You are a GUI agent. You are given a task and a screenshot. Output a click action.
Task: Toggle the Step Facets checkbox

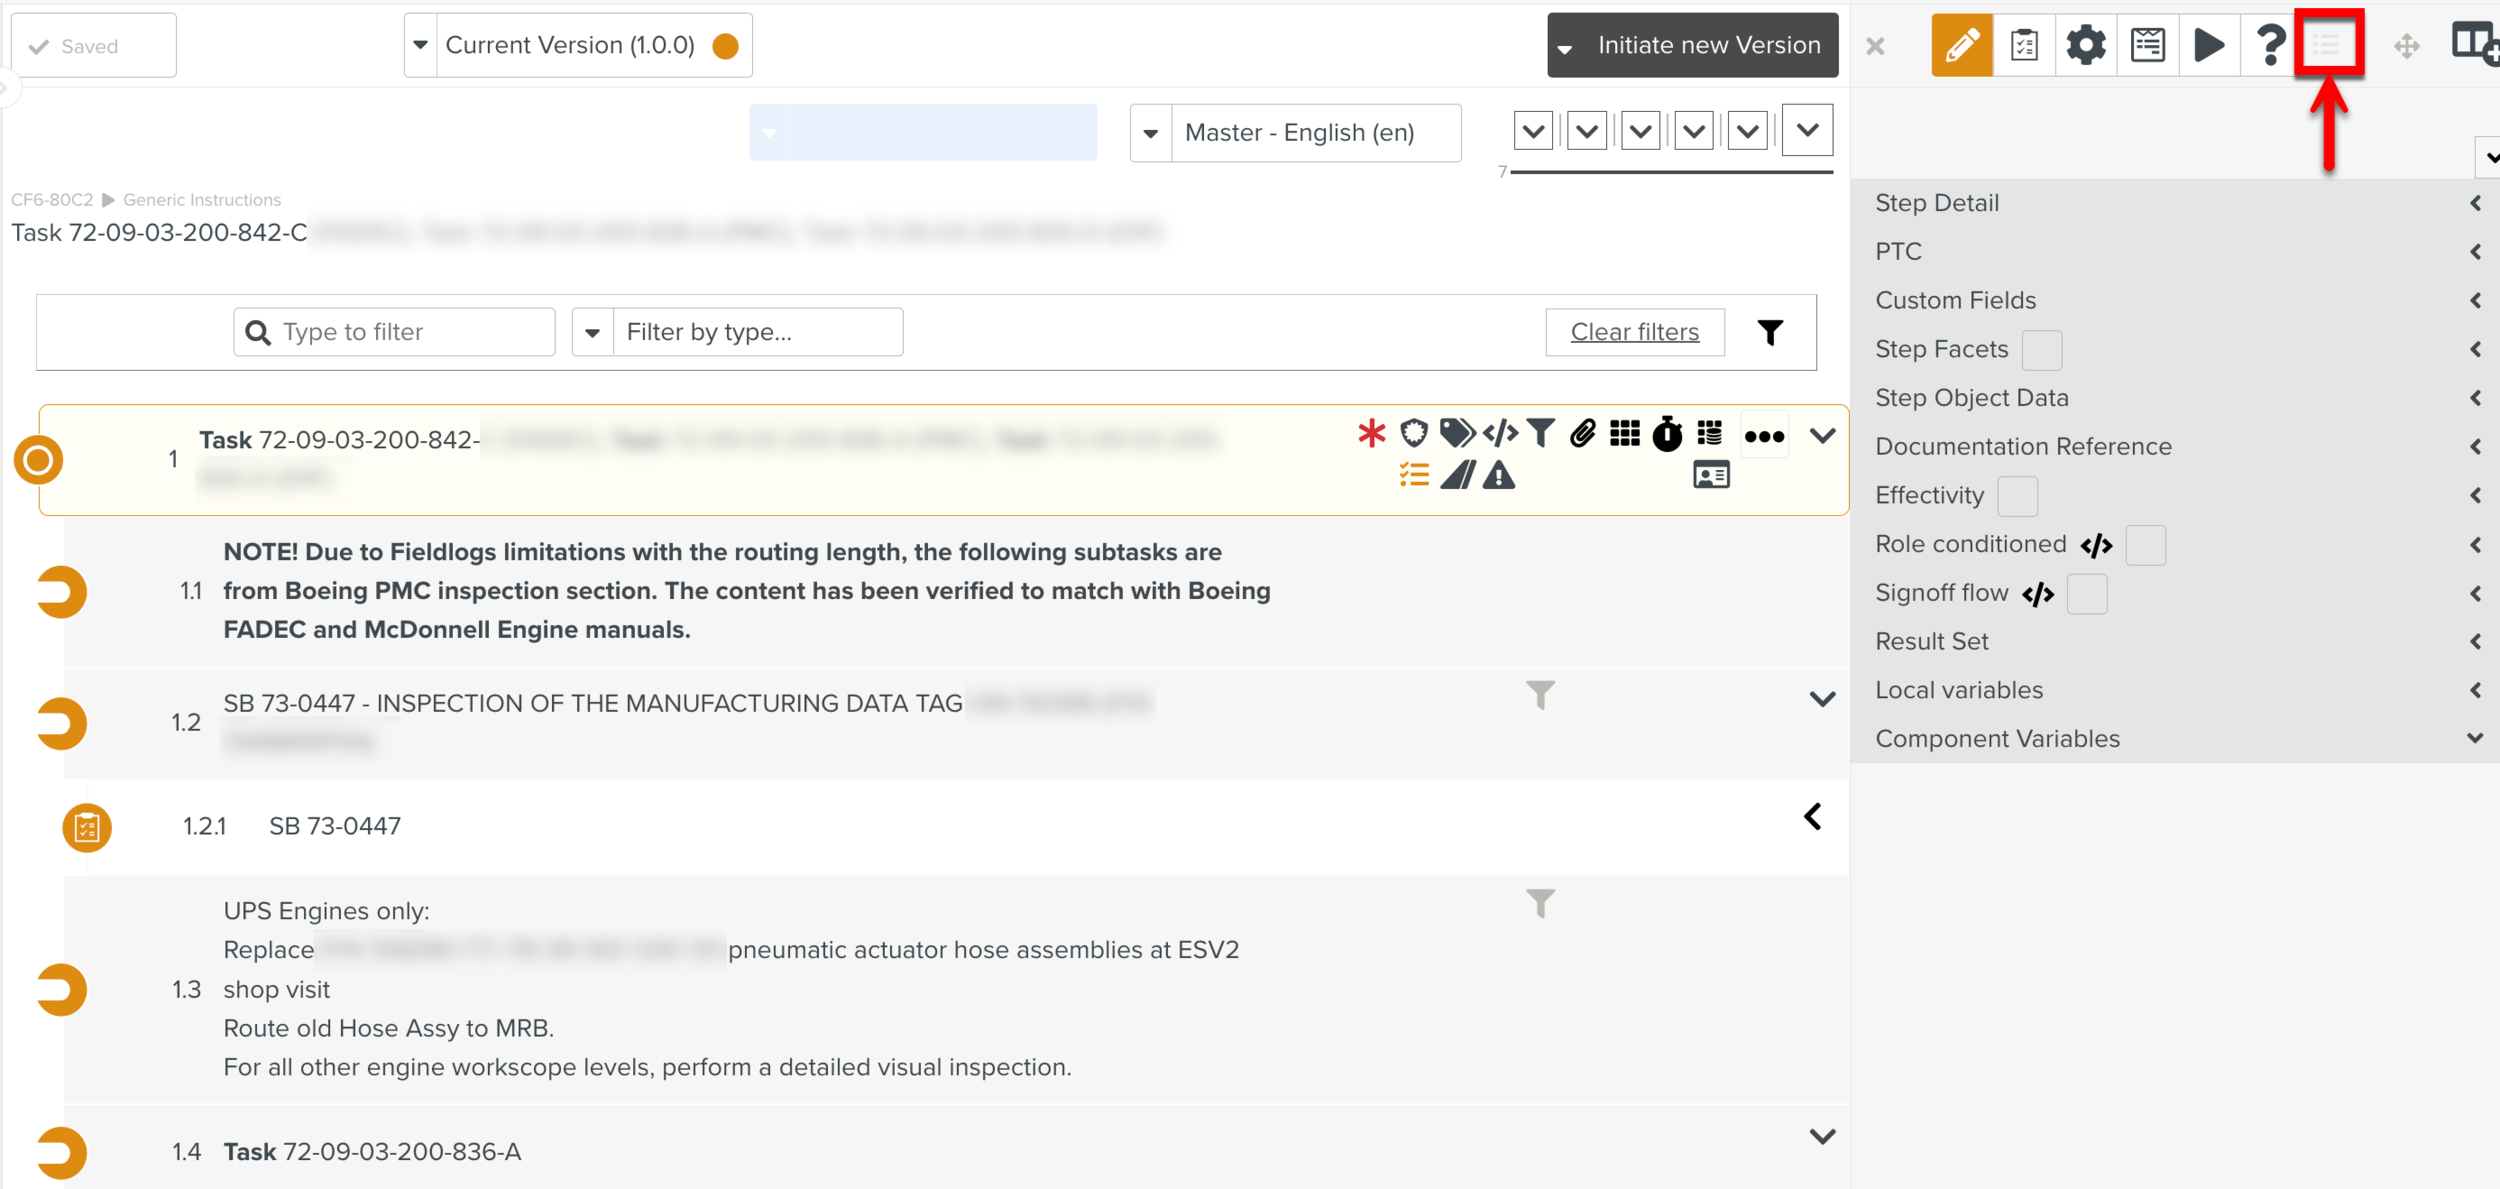pyautogui.click(x=2041, y=350)
